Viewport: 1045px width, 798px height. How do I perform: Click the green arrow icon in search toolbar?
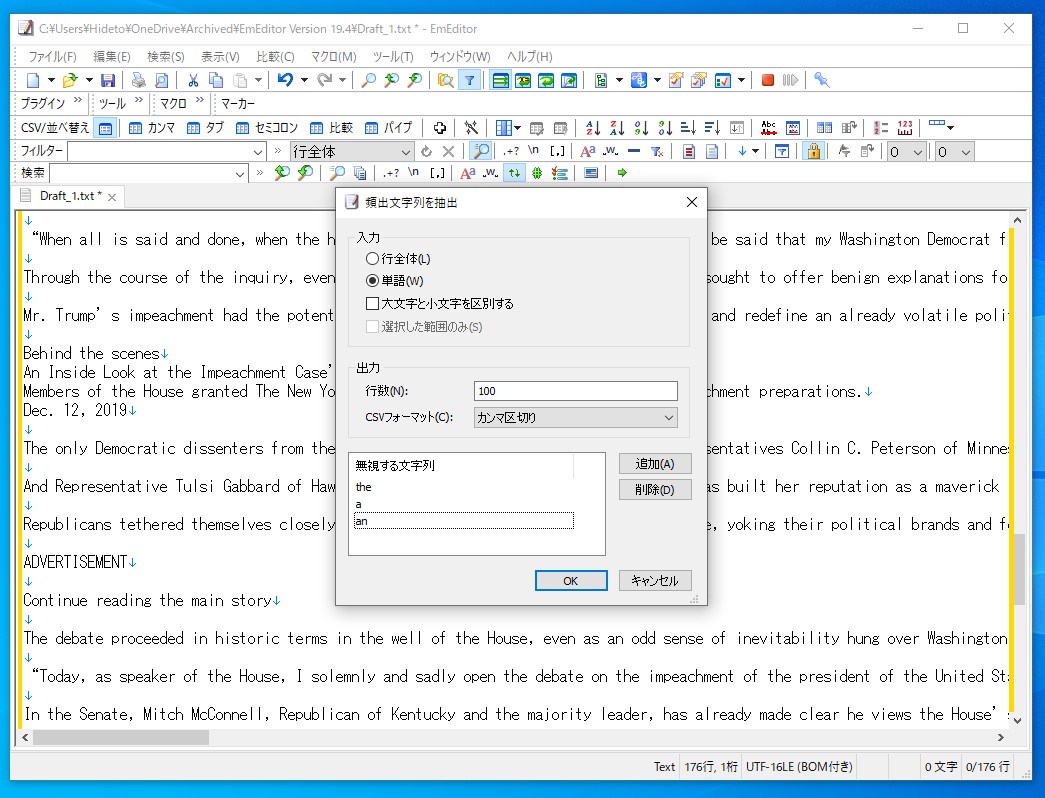[622, 173]
